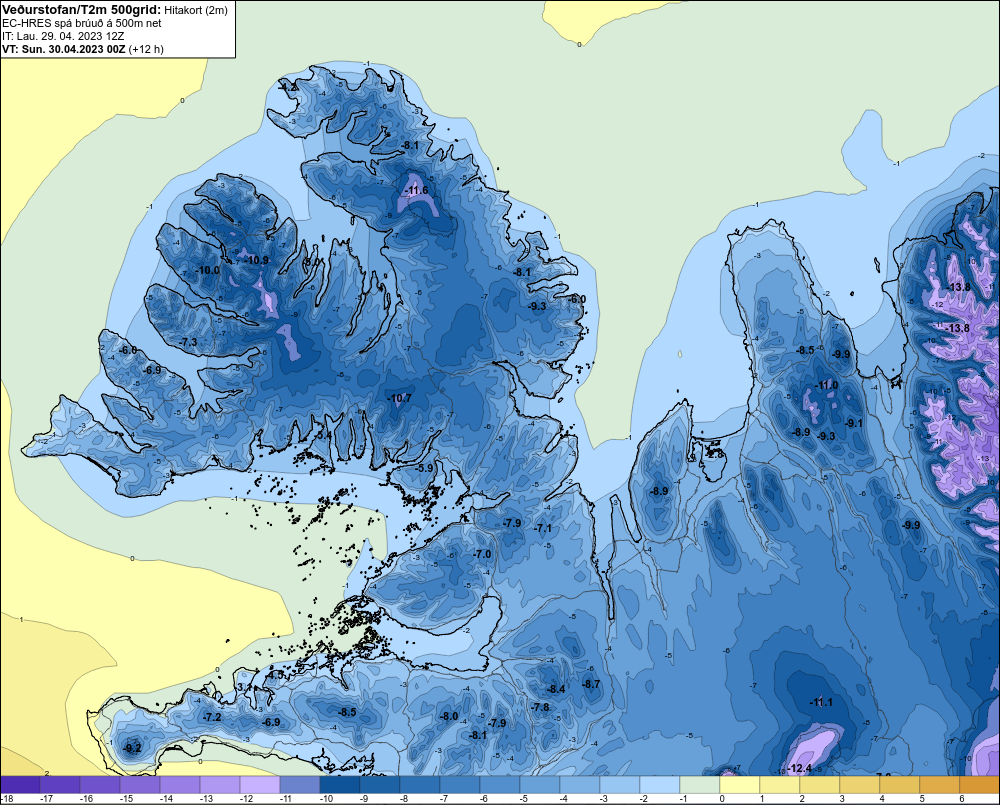Click the -10.9 temperature label

257,260
